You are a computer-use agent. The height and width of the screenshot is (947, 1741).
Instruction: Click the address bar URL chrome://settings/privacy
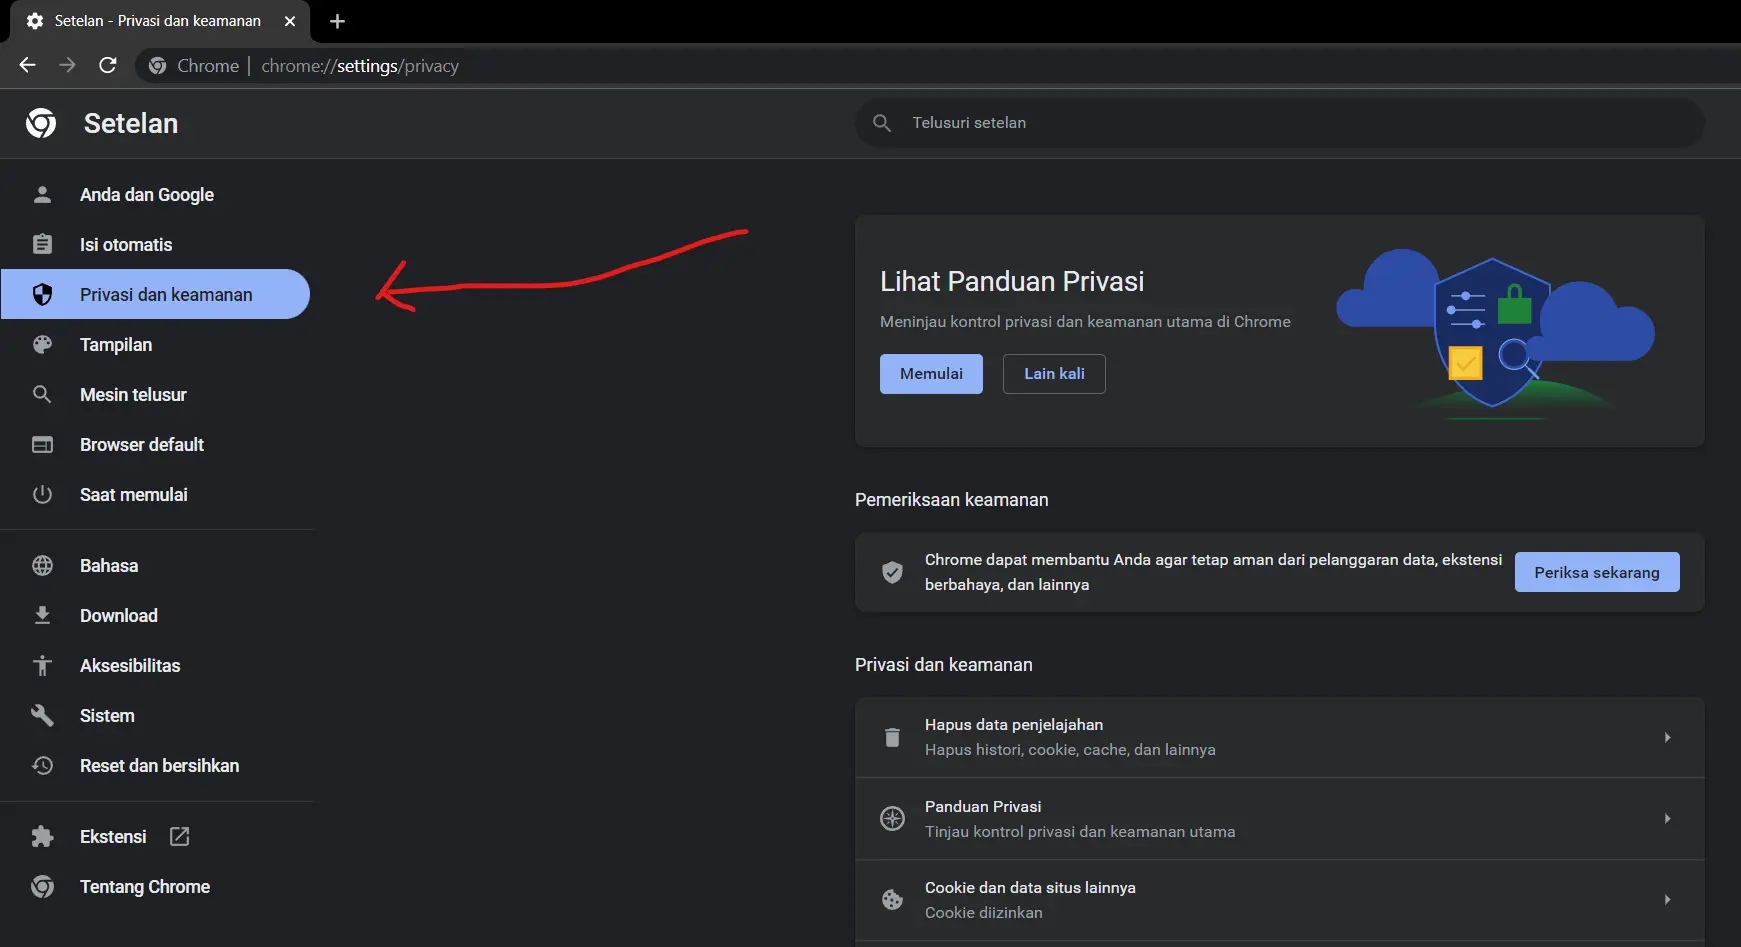[360, 66]
